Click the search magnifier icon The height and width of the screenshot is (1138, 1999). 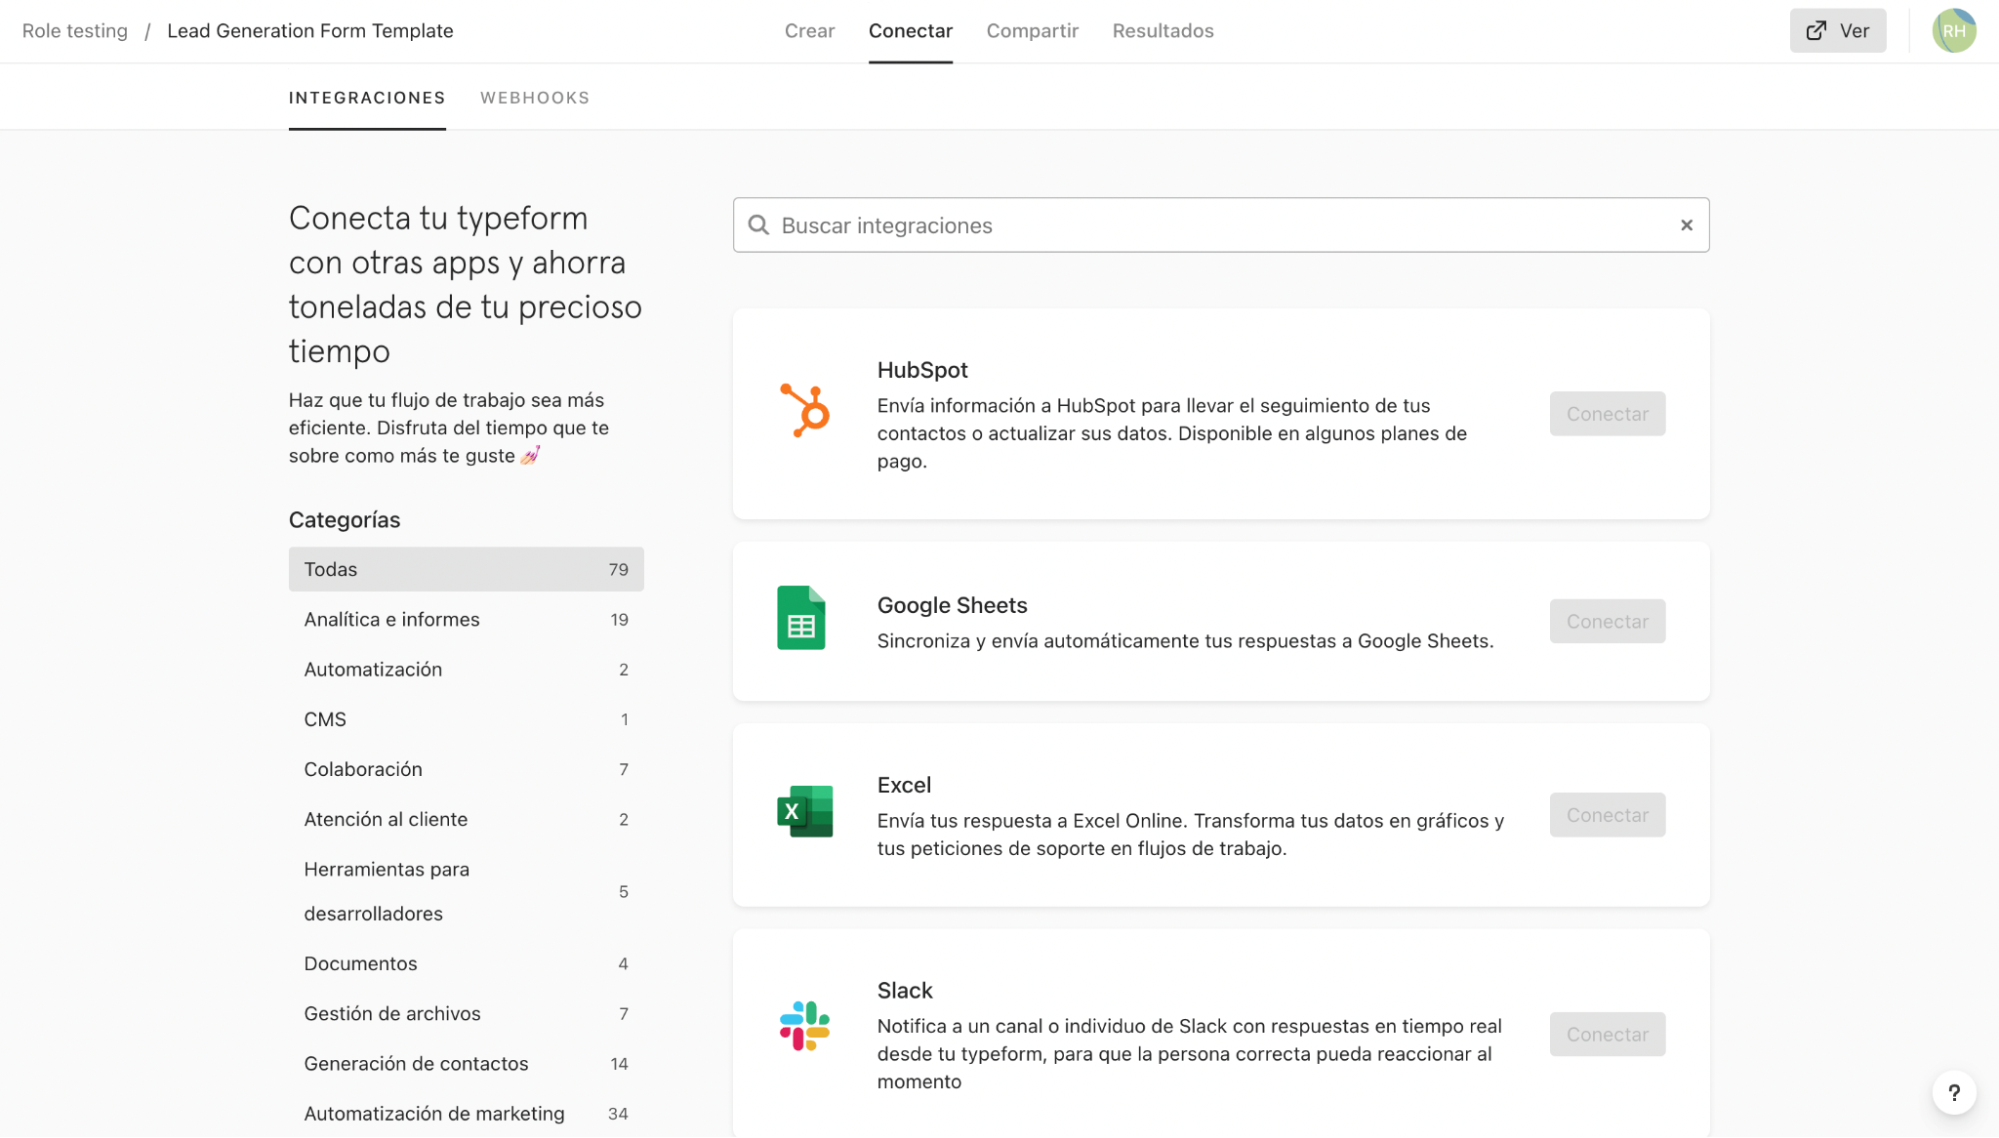(759, 226)
